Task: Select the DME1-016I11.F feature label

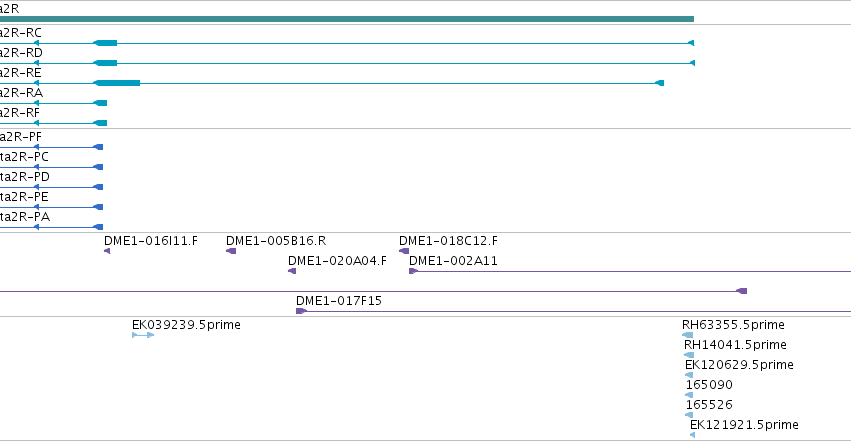Action: (x=151, y=241)
